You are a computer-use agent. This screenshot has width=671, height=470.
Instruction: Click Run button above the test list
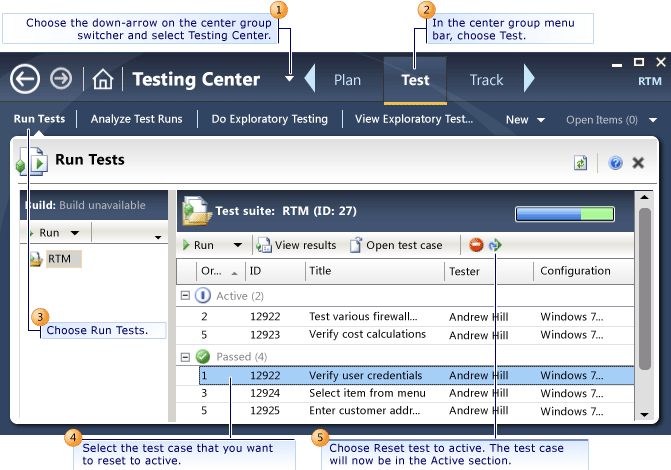[198, 245]
